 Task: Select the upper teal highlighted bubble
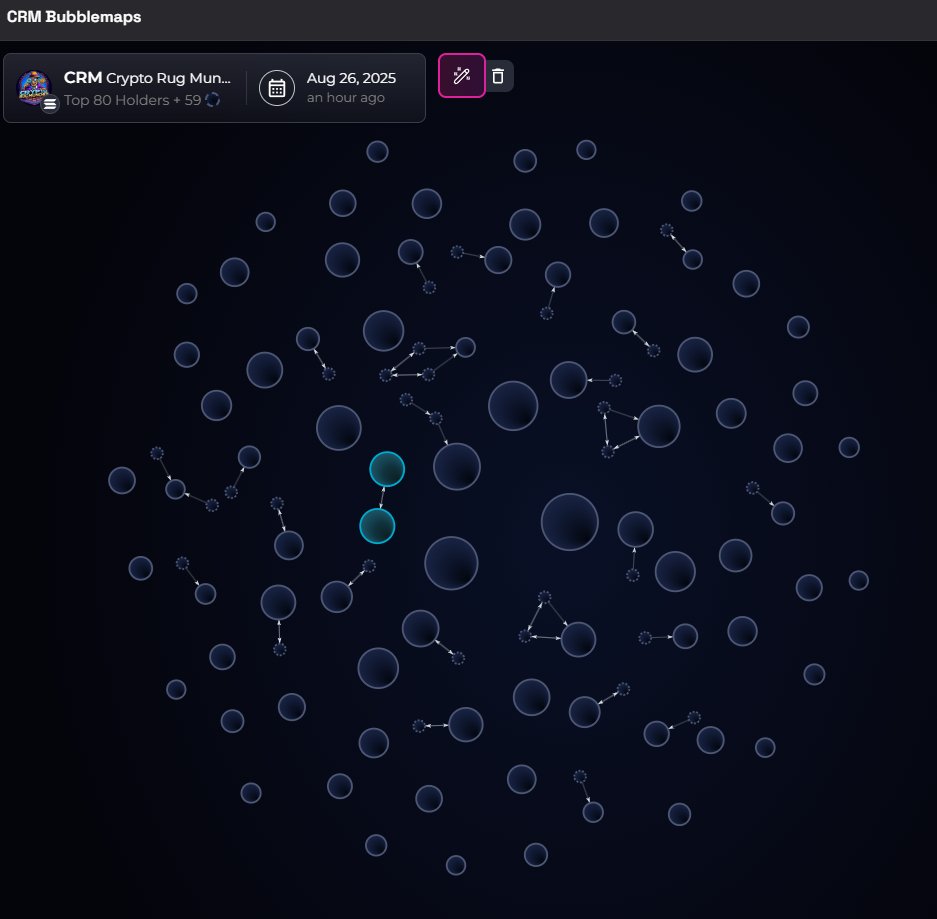click(x=387, y=469)
